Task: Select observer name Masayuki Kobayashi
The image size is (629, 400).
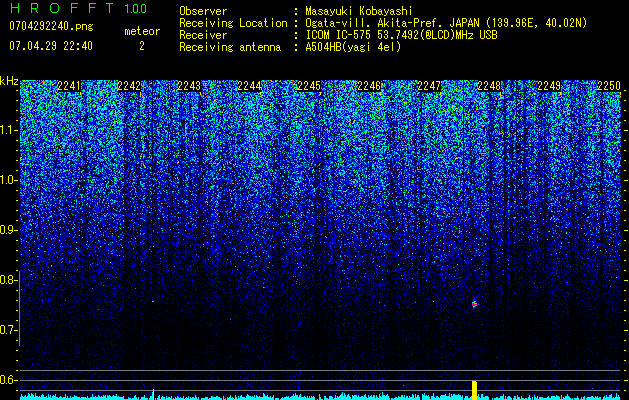Action: [x=358, y=12]
